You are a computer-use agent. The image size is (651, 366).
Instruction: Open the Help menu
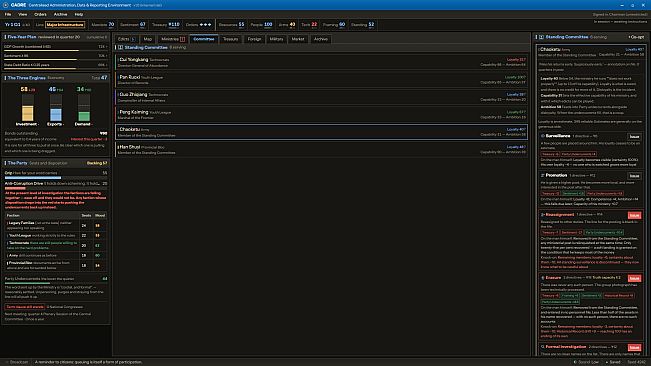tap(78, 14)
